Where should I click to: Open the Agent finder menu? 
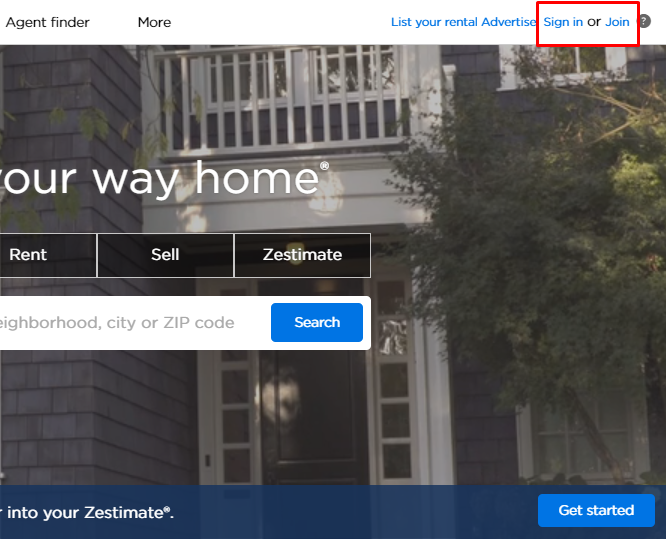pos(48,22)
